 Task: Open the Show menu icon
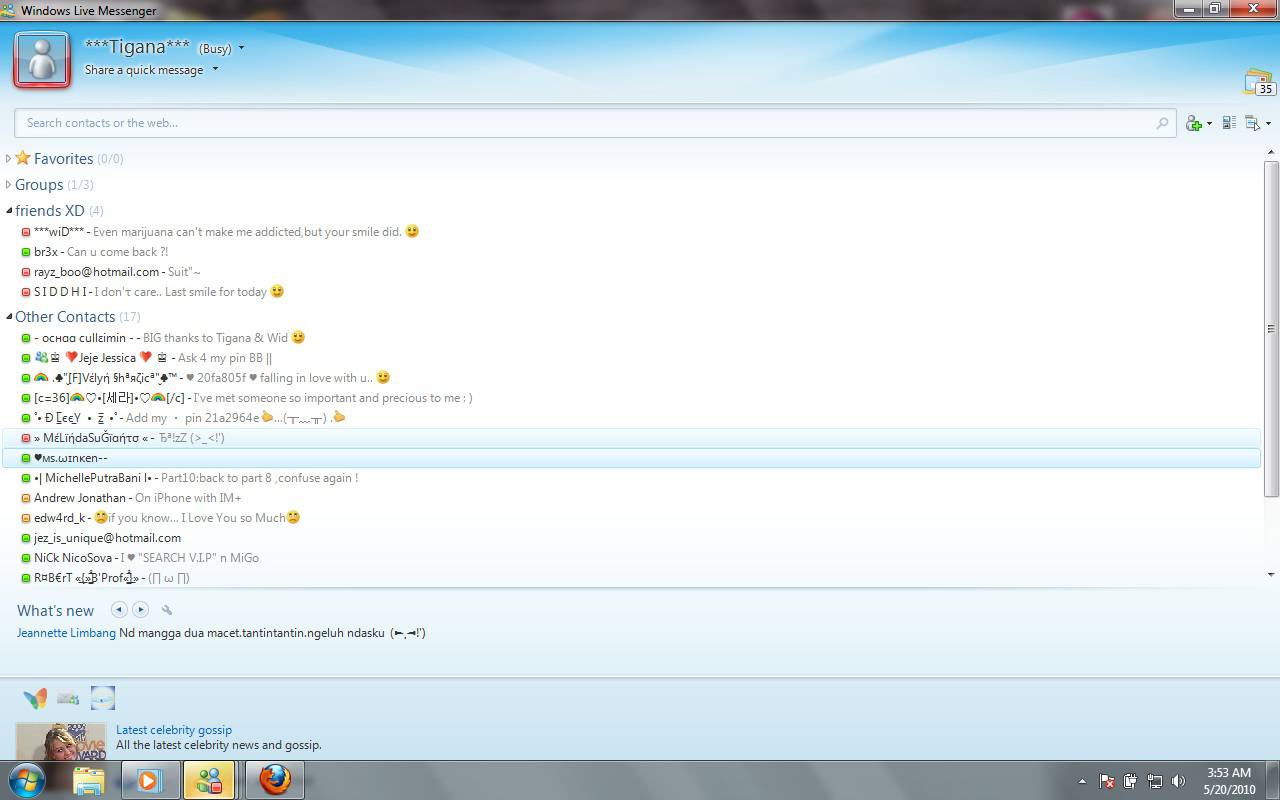1253,123
